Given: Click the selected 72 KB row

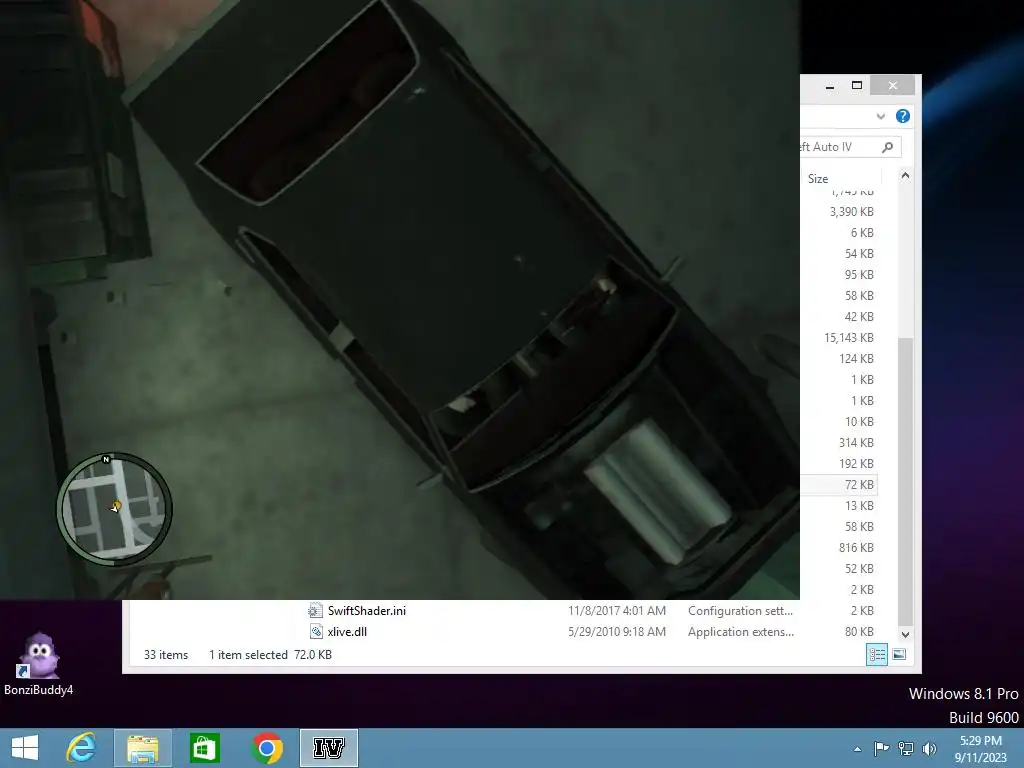Looking at the screenshot, I should 839,485.
